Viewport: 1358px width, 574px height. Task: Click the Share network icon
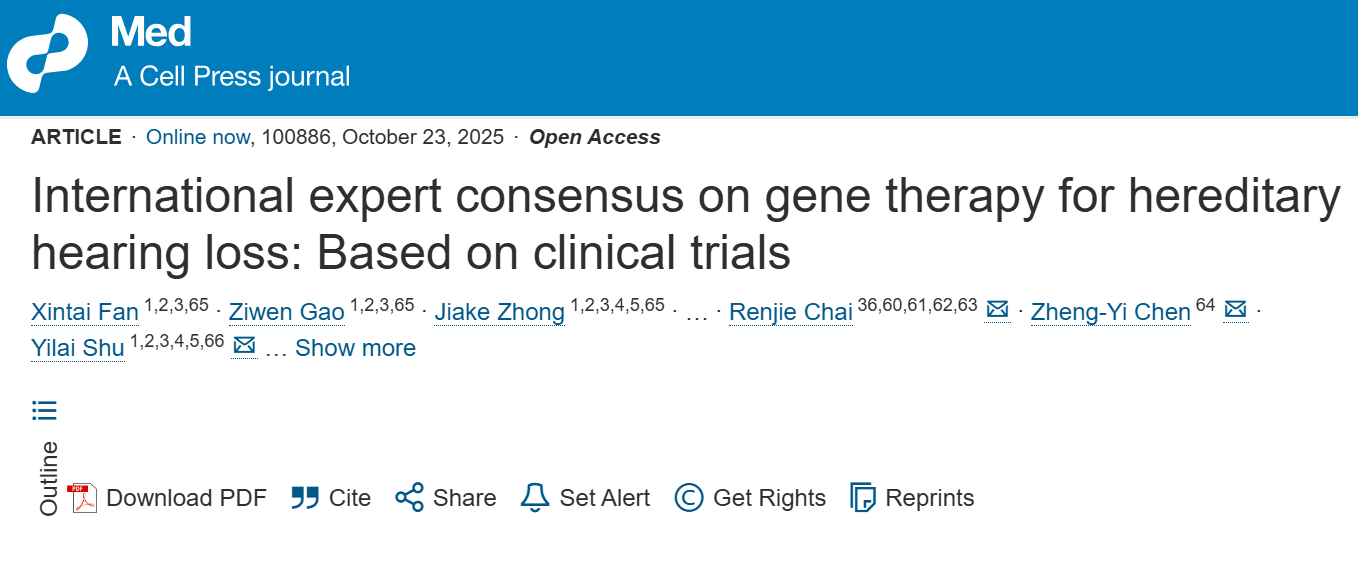409,498
